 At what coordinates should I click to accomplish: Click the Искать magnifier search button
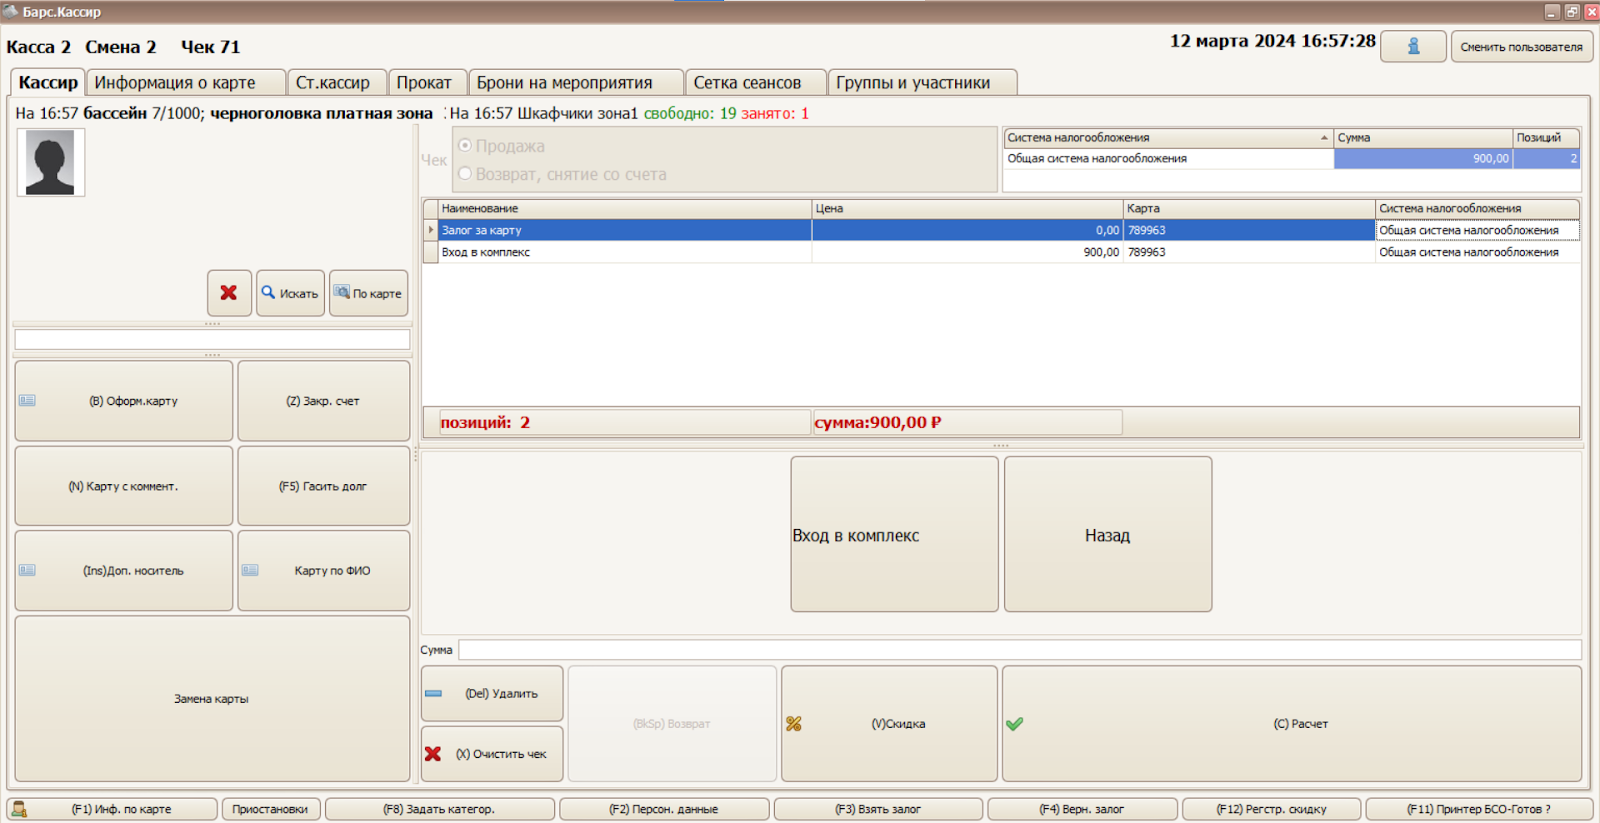[x=290, y=293]
